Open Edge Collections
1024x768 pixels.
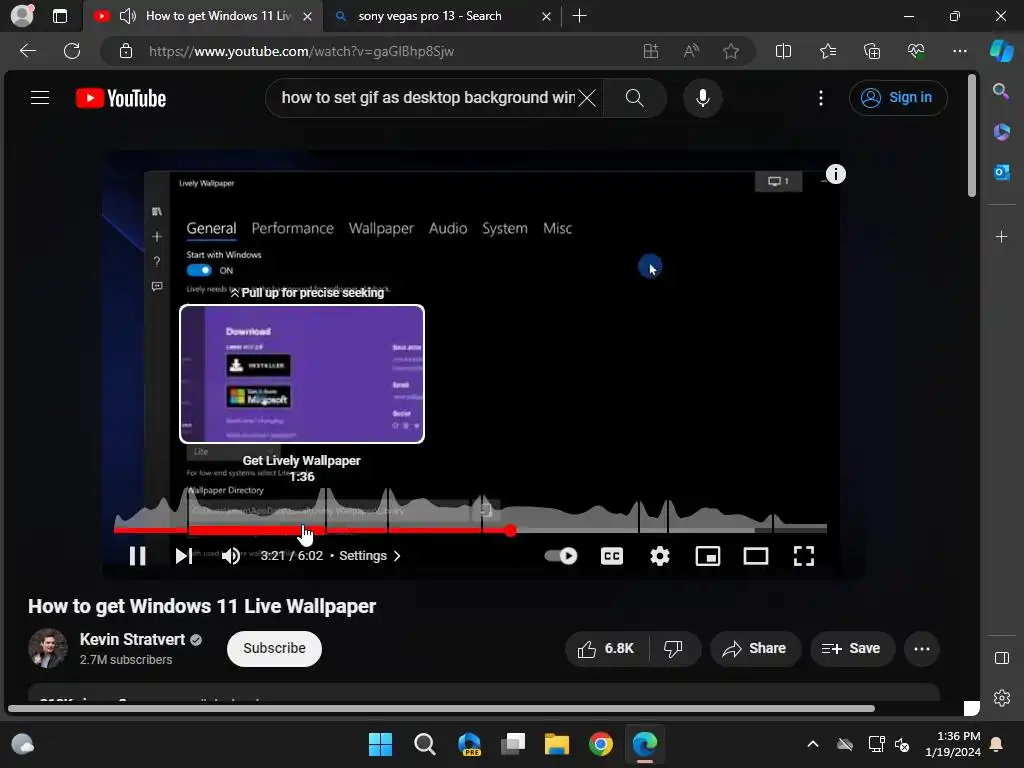872,51
